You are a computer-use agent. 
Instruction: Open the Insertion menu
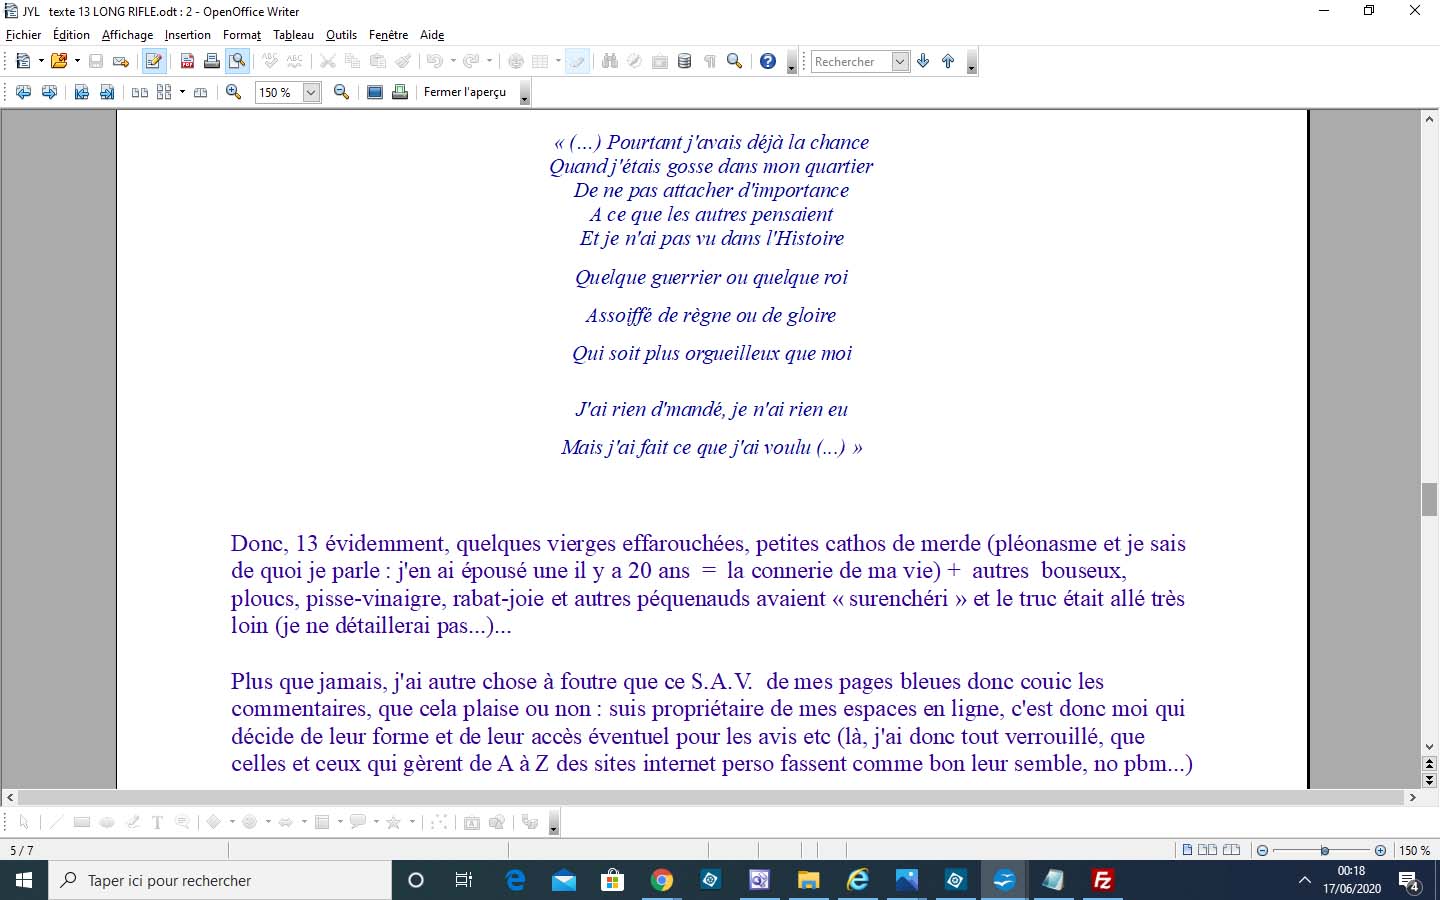pos(188,34)
